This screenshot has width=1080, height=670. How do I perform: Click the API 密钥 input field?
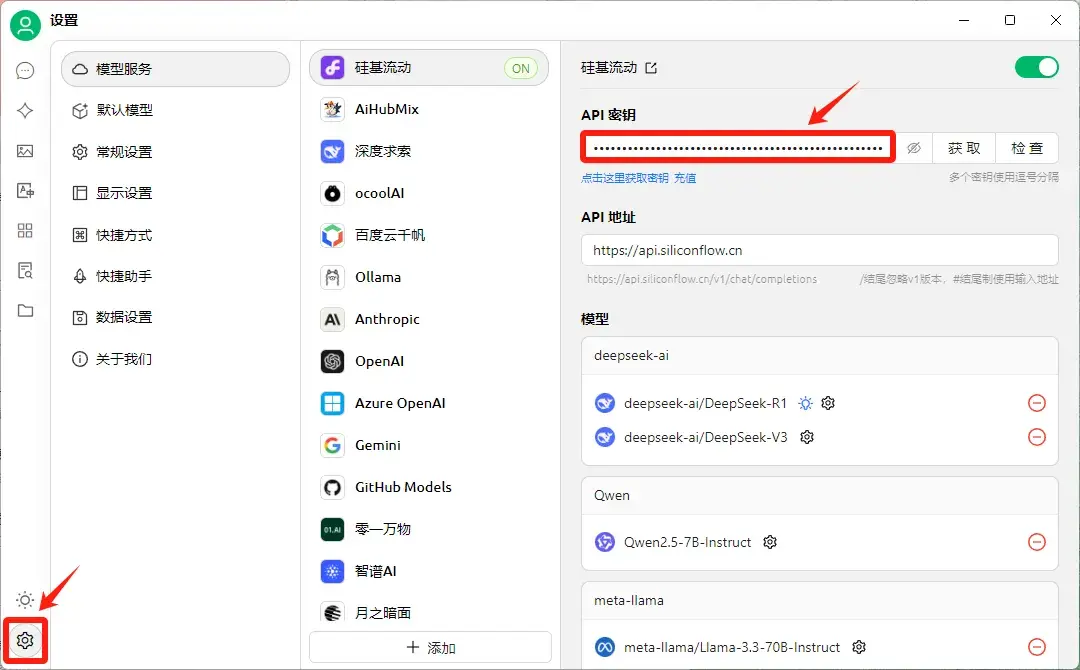pos(738,147)
